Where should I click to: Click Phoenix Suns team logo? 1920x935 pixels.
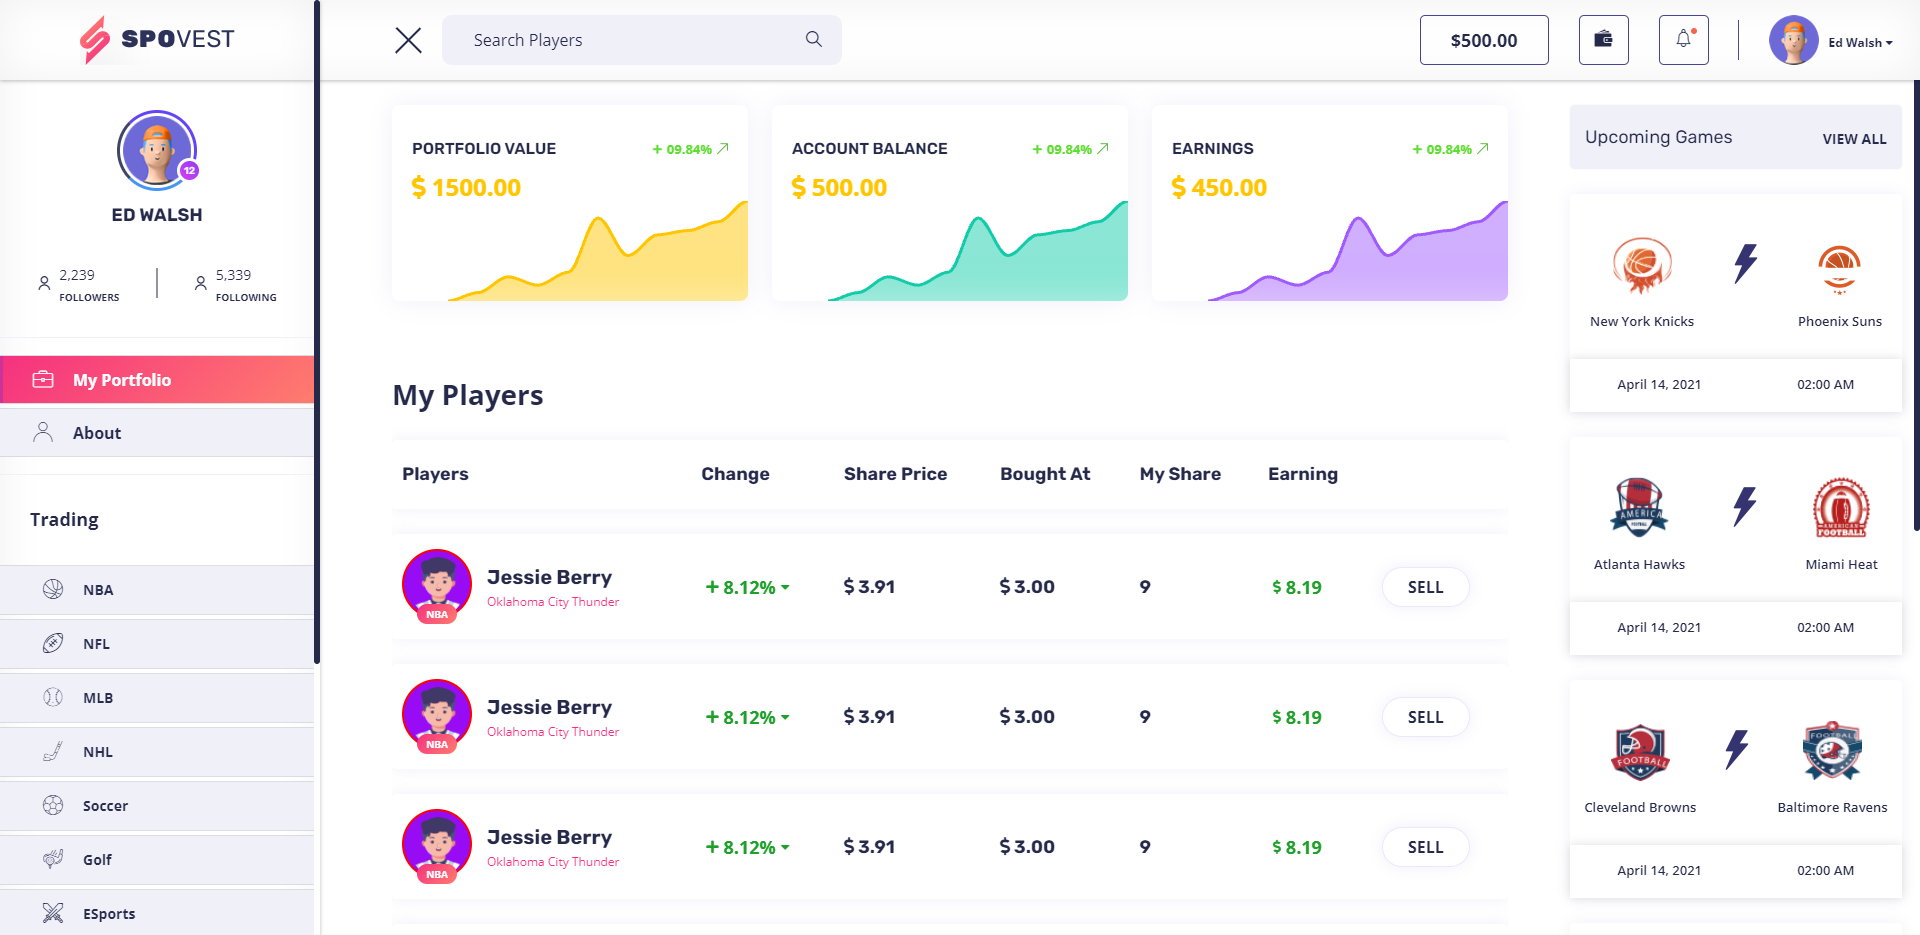[x=1840, y=268]
